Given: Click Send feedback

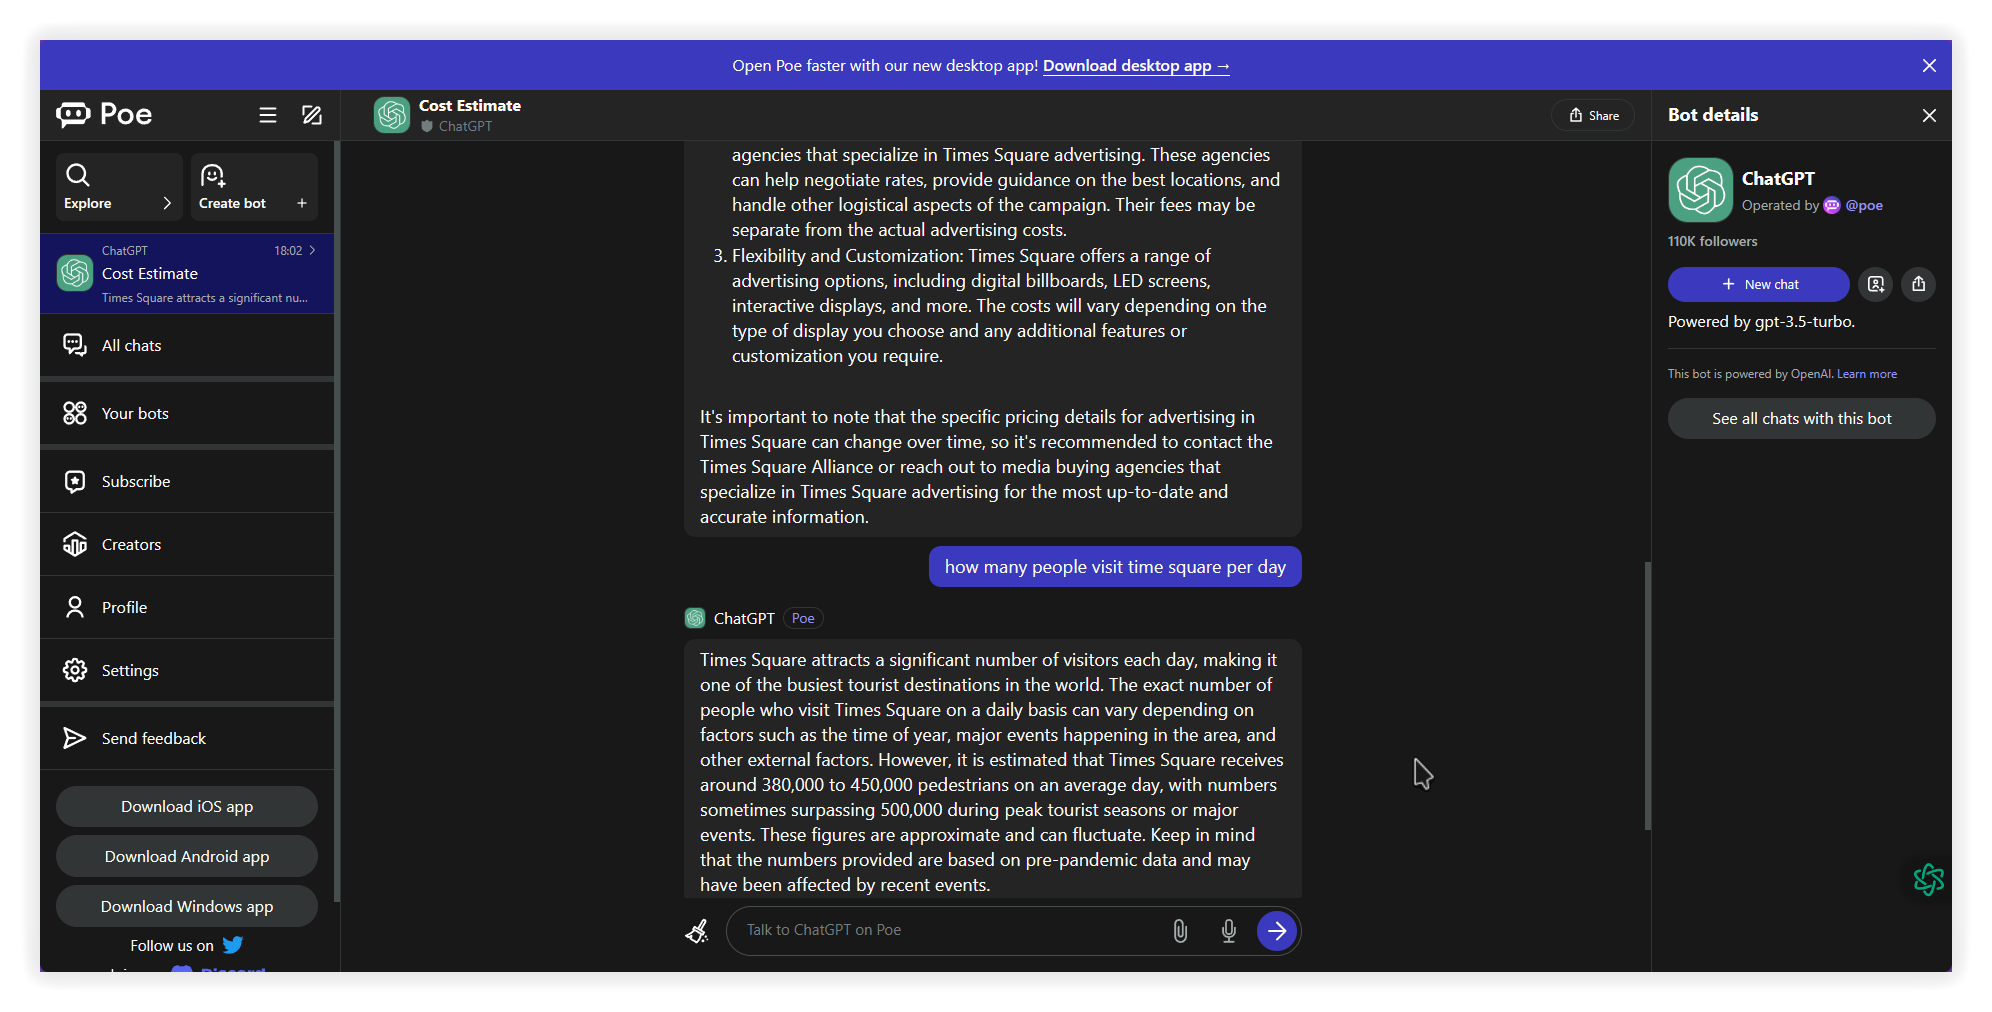Looking at the screenshot, I should [187, 738].
